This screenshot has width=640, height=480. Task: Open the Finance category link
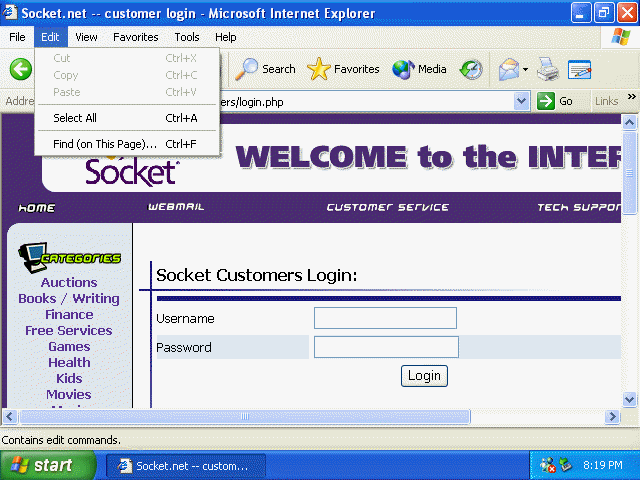69,315
